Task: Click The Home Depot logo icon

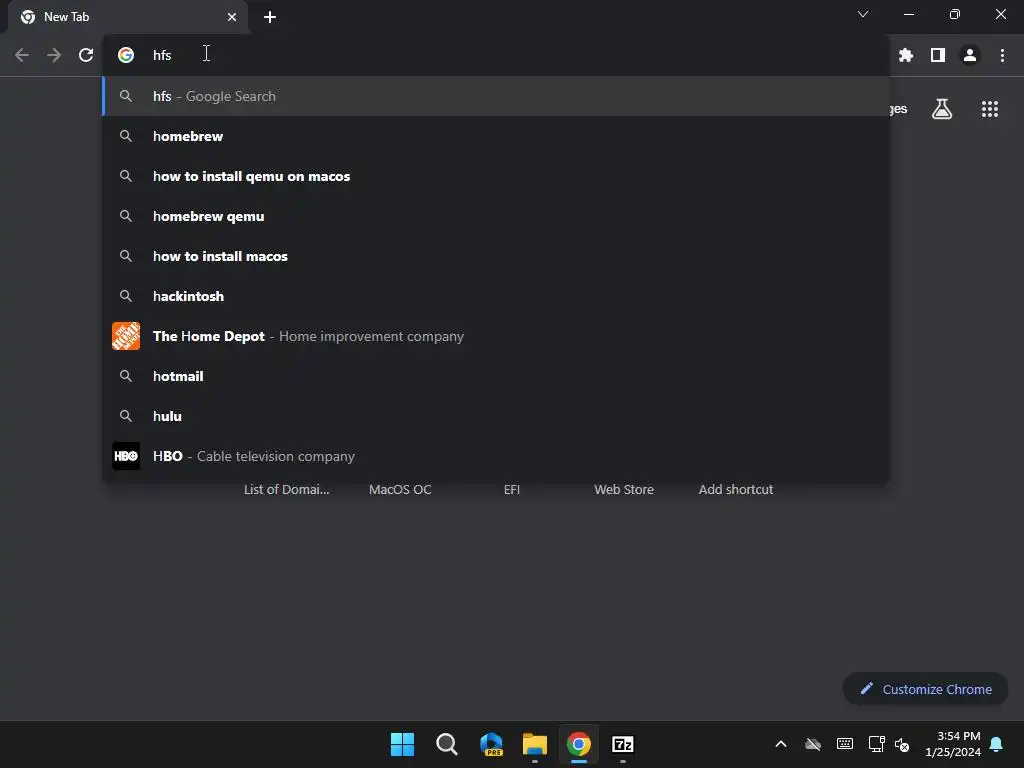Action: tap(126, 336)
